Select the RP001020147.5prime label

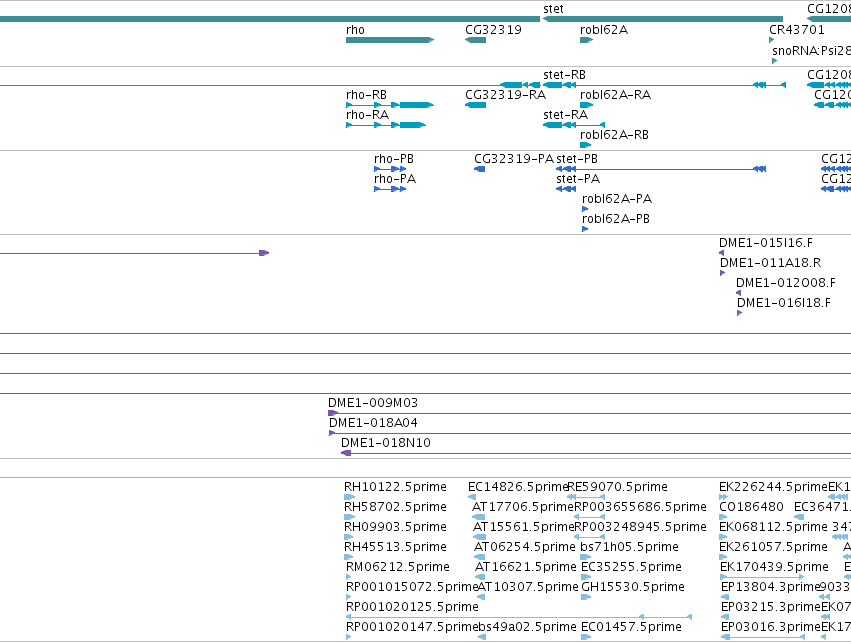click(x=412, y=627)
